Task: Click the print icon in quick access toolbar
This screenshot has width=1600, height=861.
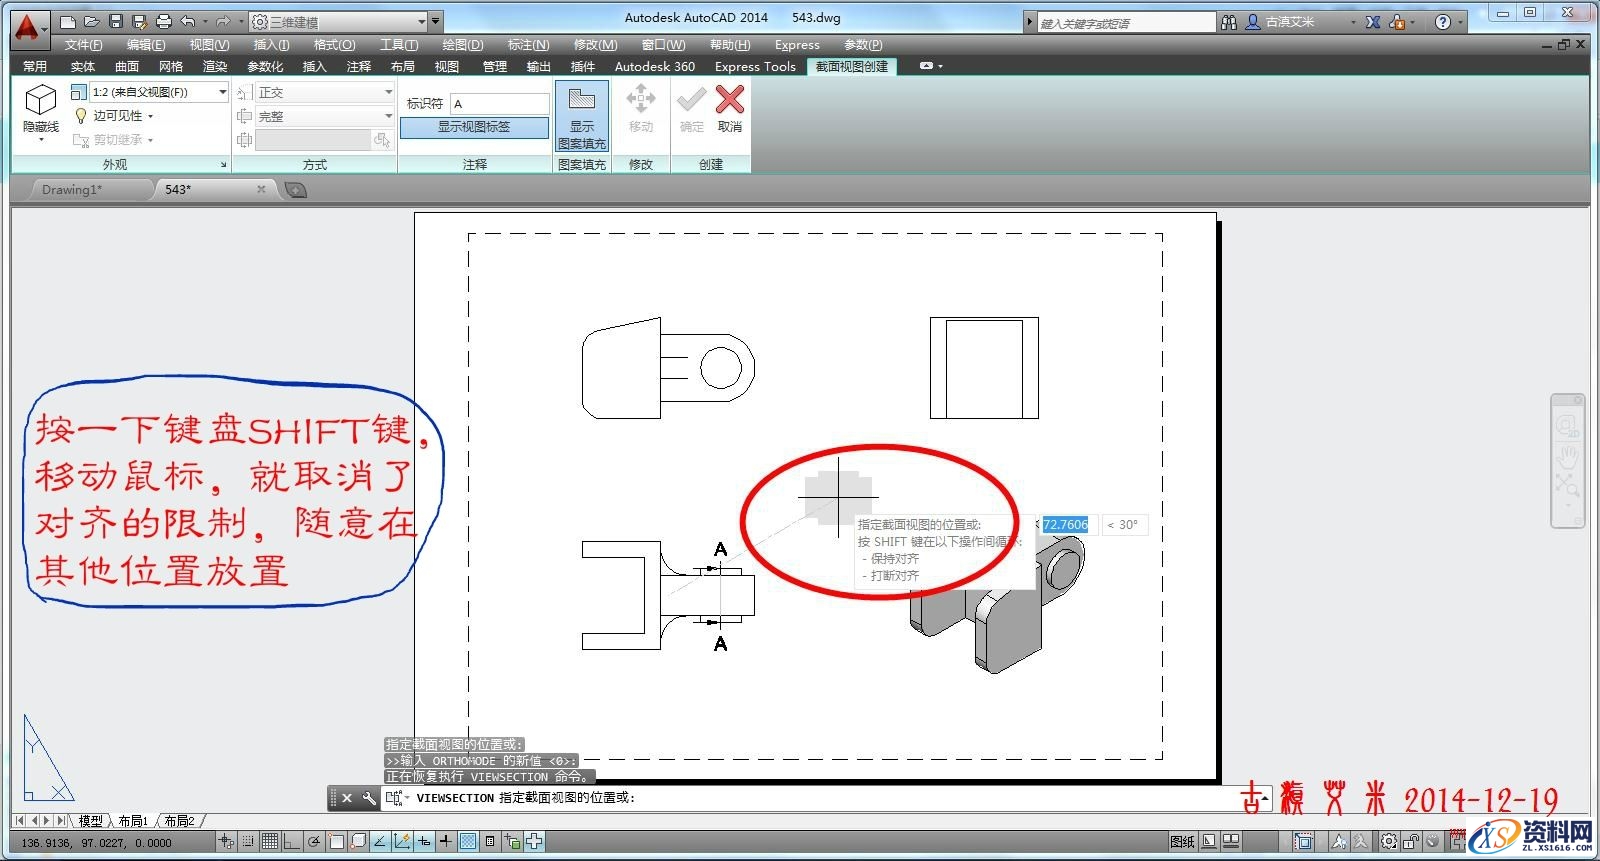Action: (x=164, y=21)
